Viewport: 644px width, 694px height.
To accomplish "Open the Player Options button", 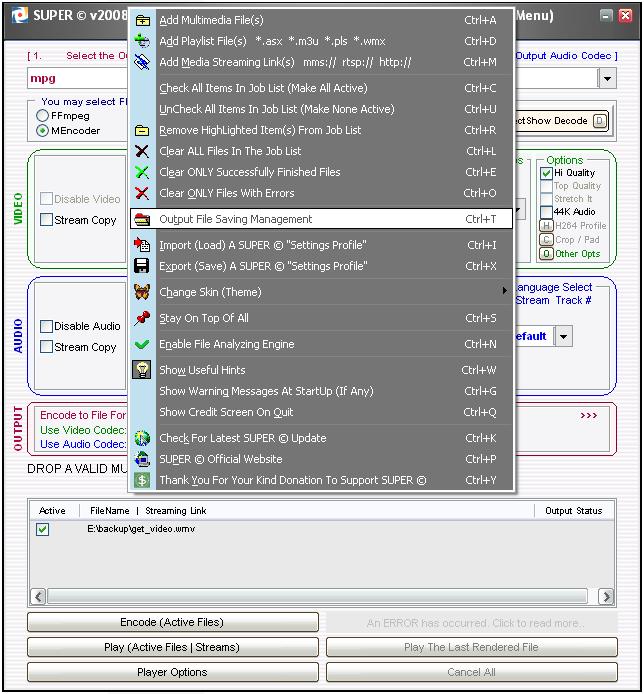I will click(173, 672).
